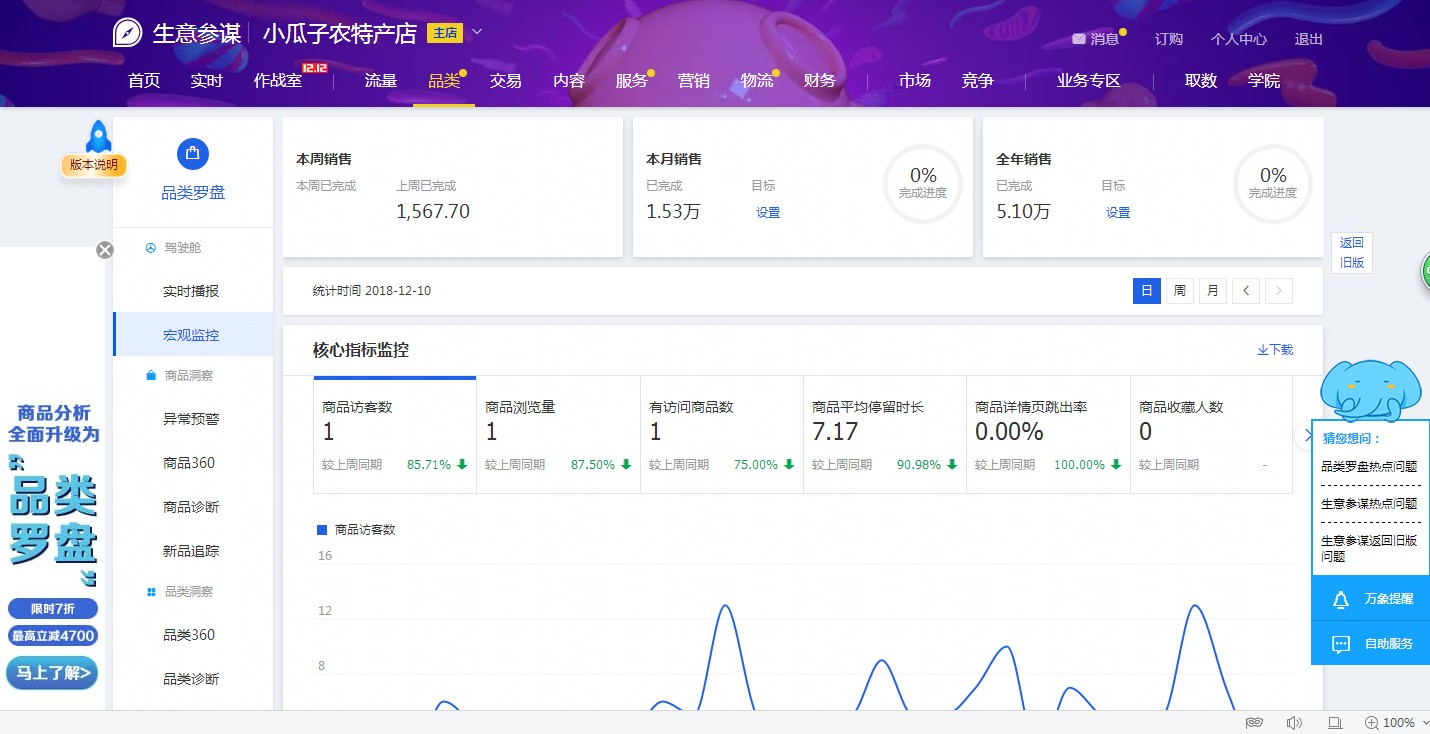1430x734 pixels.
Task: Open 品类诊断 in the sidebar
Action: click(191, 679)
